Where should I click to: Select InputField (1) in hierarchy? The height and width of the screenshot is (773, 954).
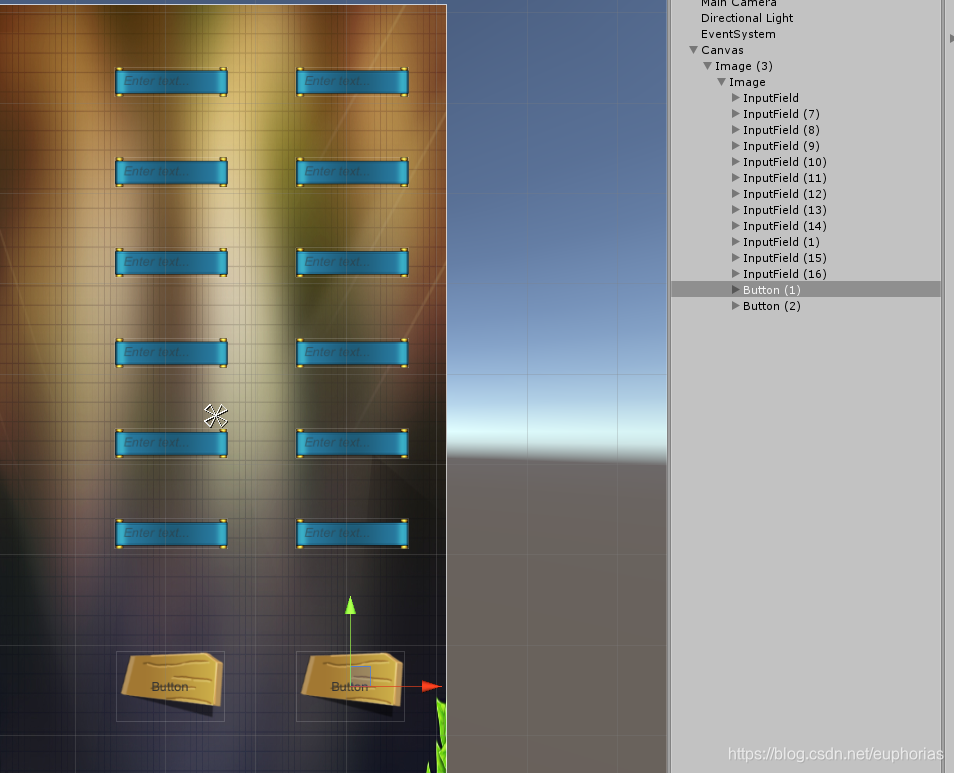point(781,242)
